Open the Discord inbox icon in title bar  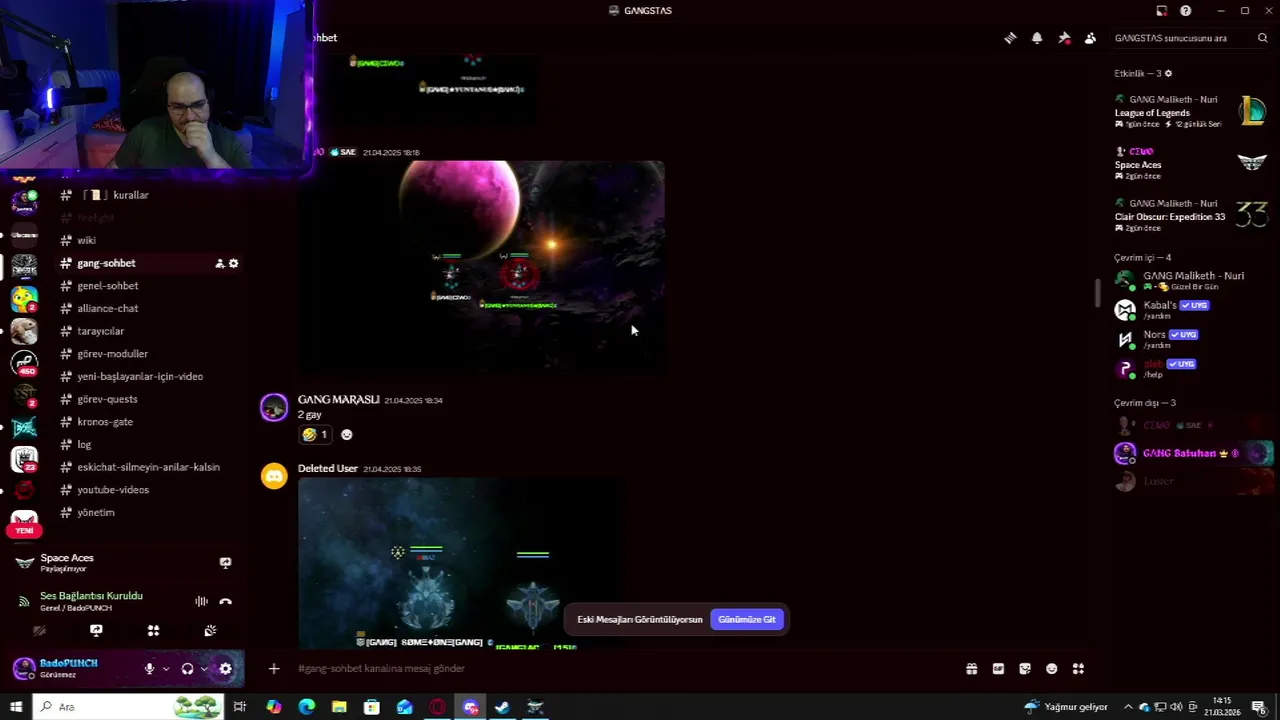tap(1161, 11)
